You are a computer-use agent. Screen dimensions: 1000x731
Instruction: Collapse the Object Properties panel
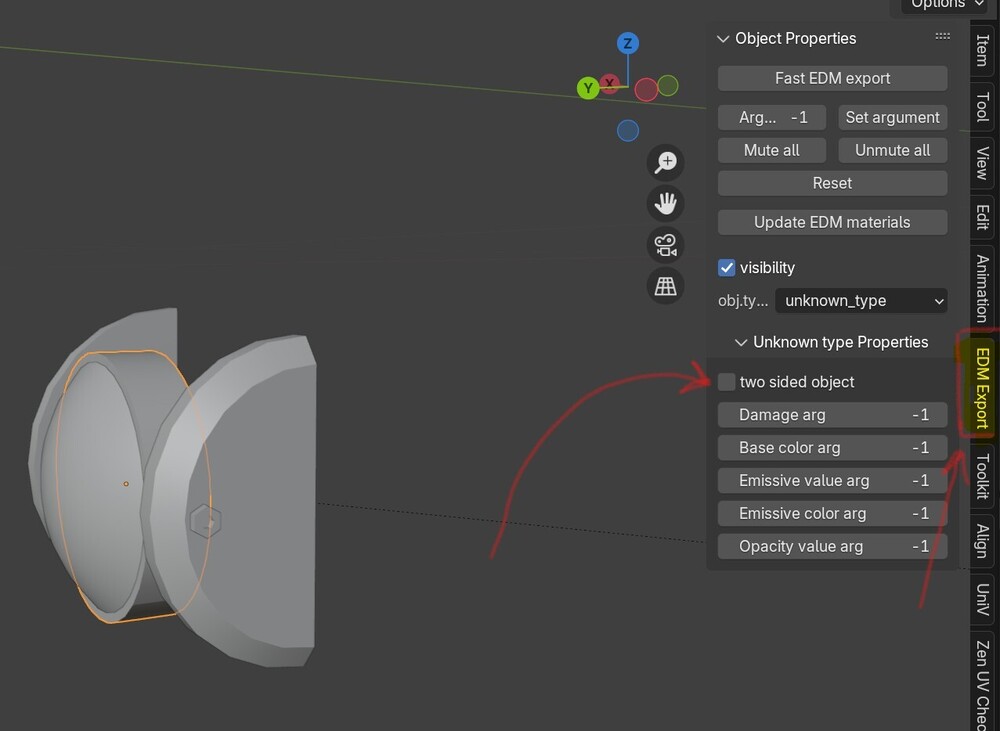723,39
